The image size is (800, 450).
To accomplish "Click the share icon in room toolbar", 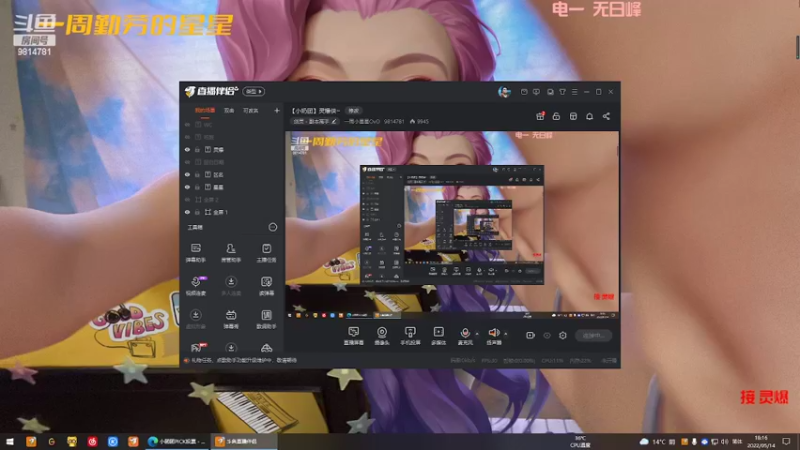I will click(x=606, y=116).
